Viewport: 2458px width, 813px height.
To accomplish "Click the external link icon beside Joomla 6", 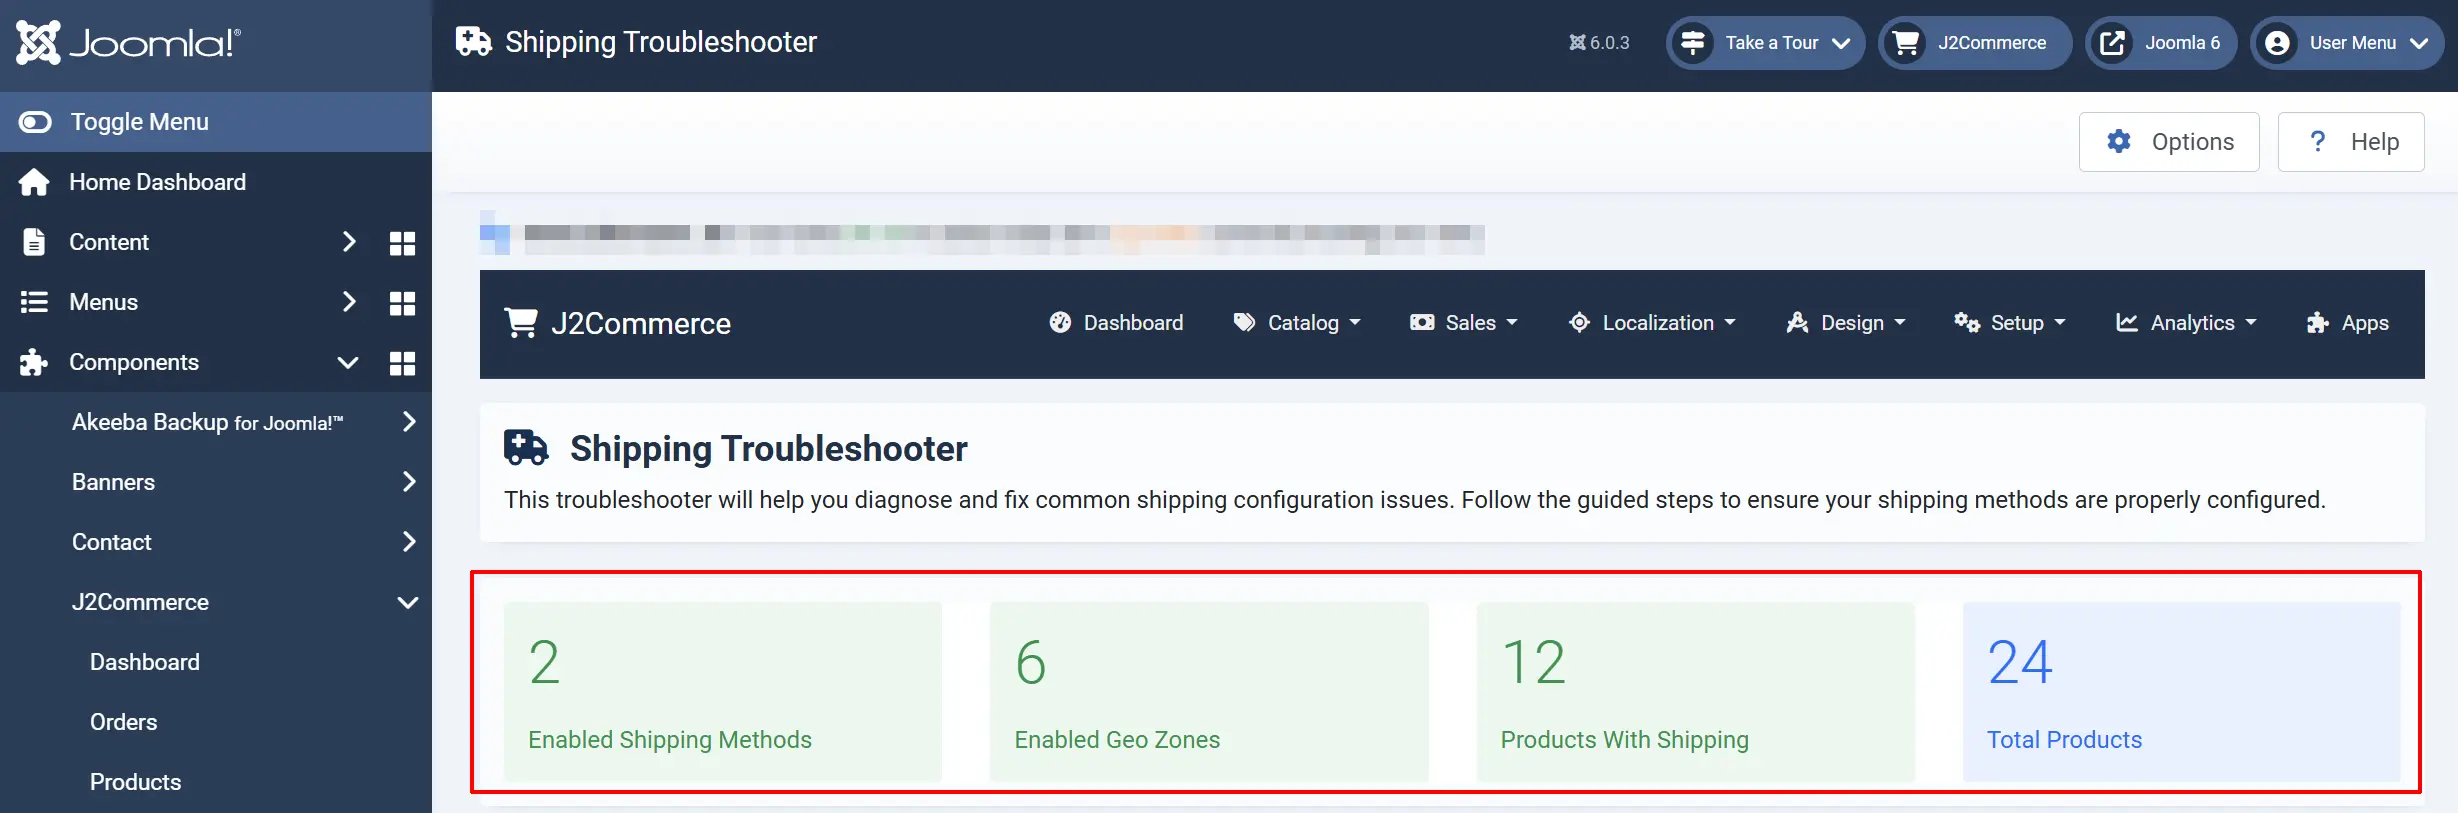I will 2113,43.
